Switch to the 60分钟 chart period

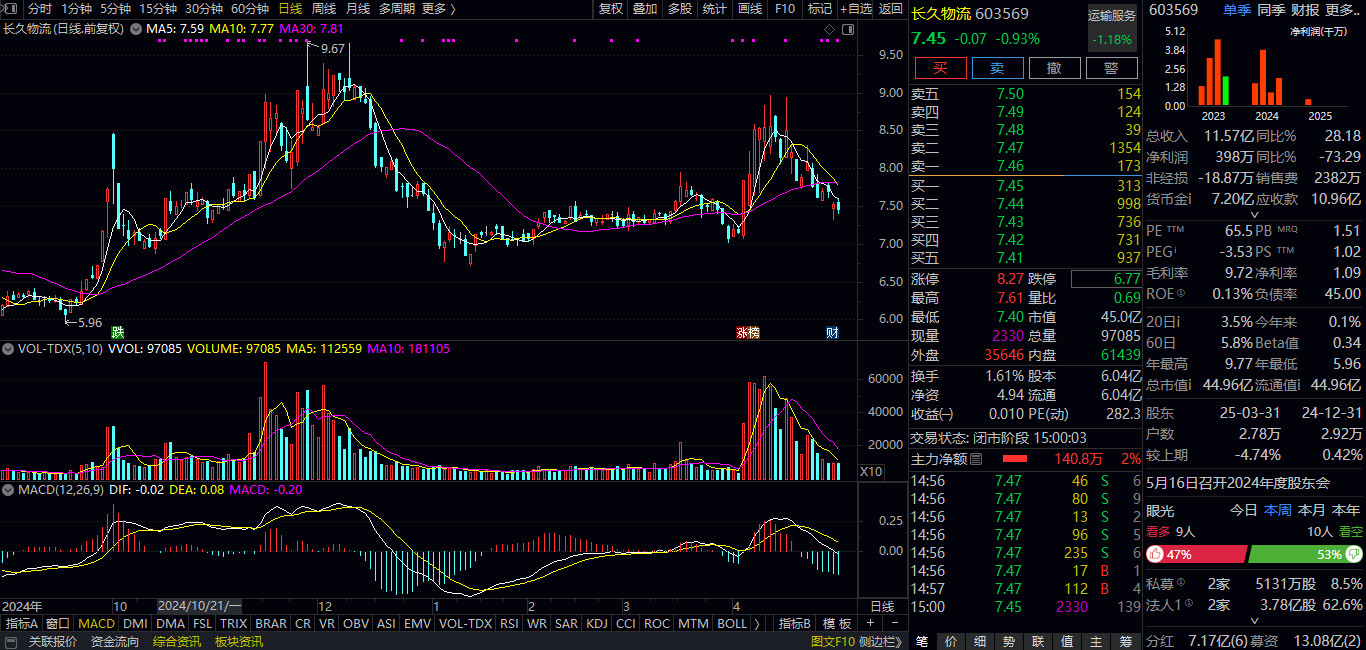(x=249, y=9)
